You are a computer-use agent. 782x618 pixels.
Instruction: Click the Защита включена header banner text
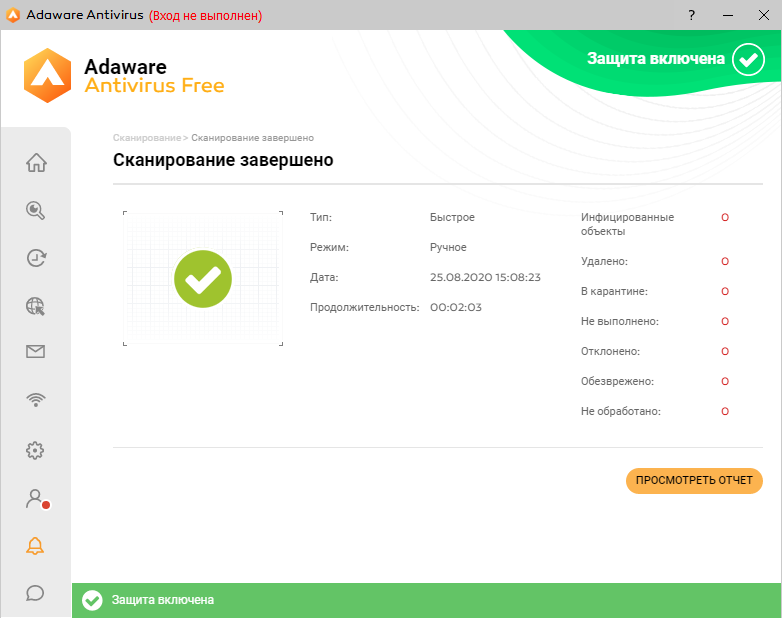[655, 58]
